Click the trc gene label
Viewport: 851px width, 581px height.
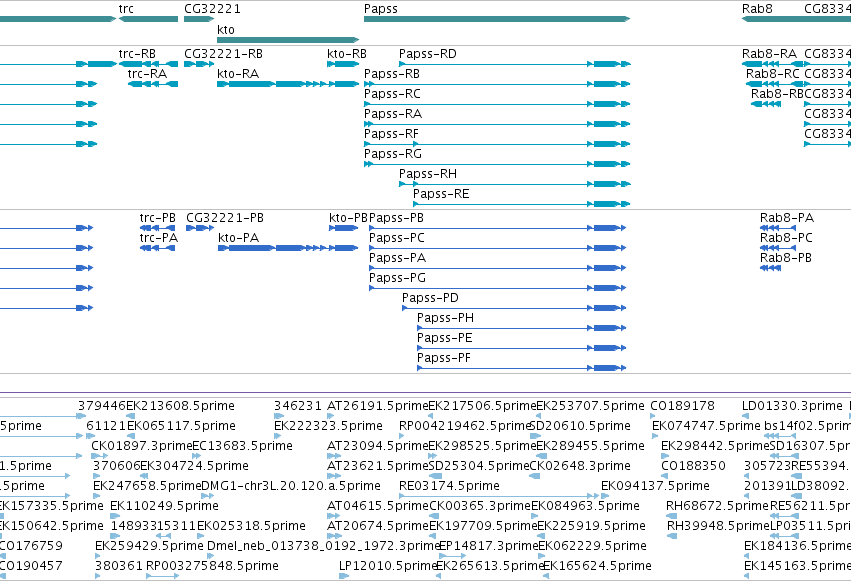(126, 9)
